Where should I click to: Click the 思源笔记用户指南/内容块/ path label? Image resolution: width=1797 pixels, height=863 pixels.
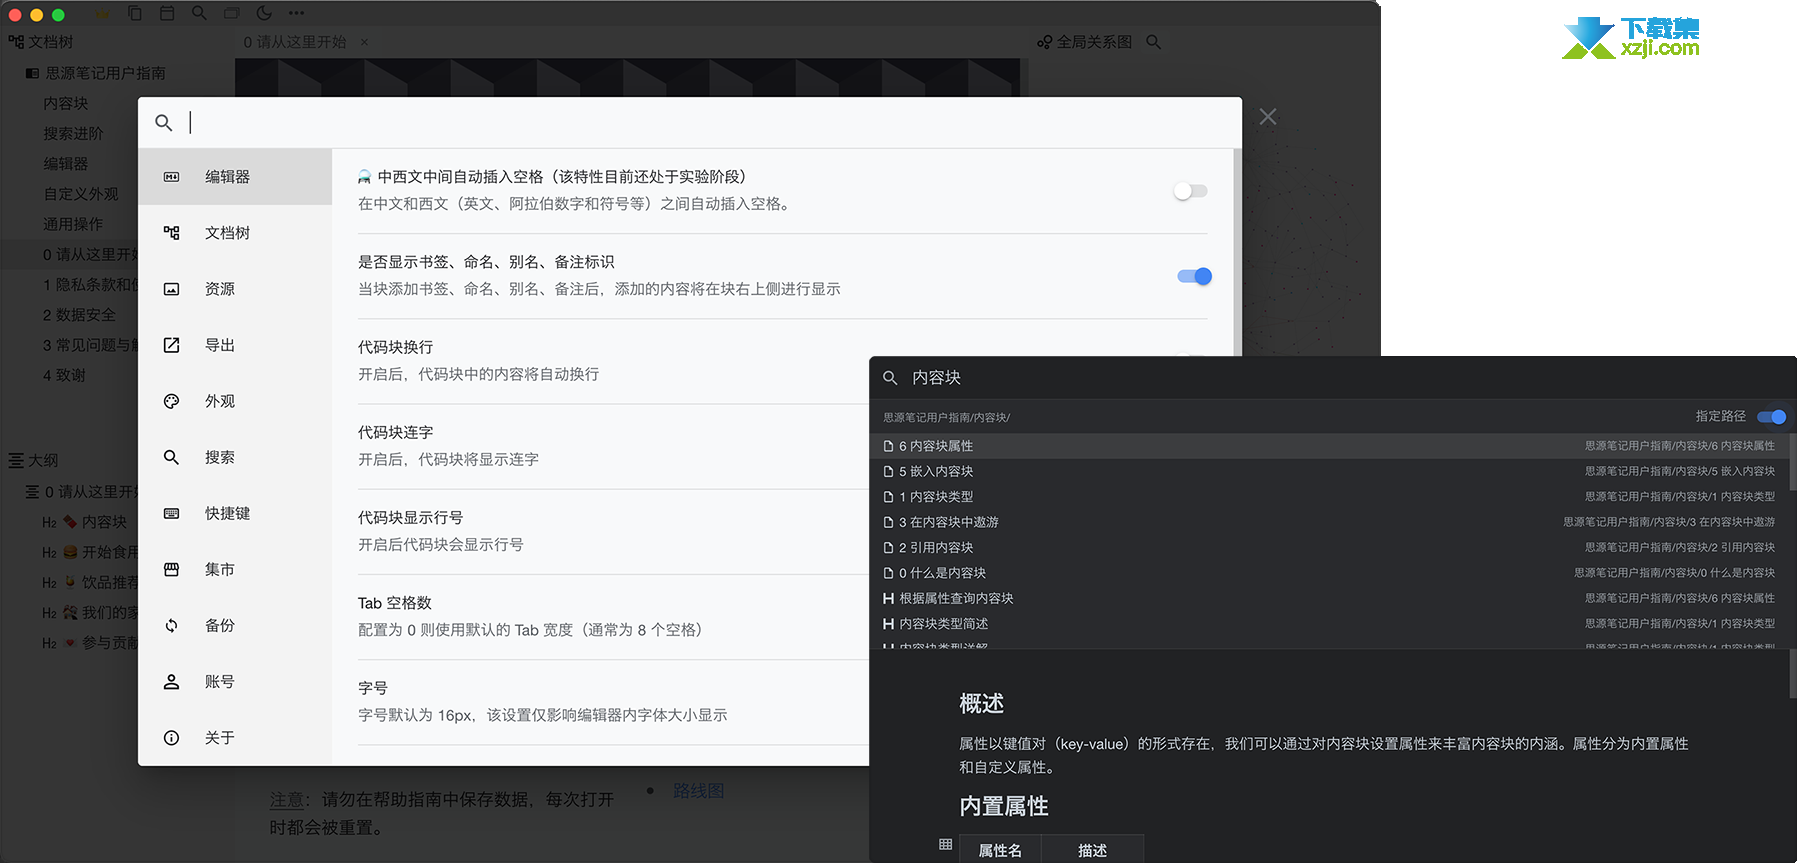946,417
